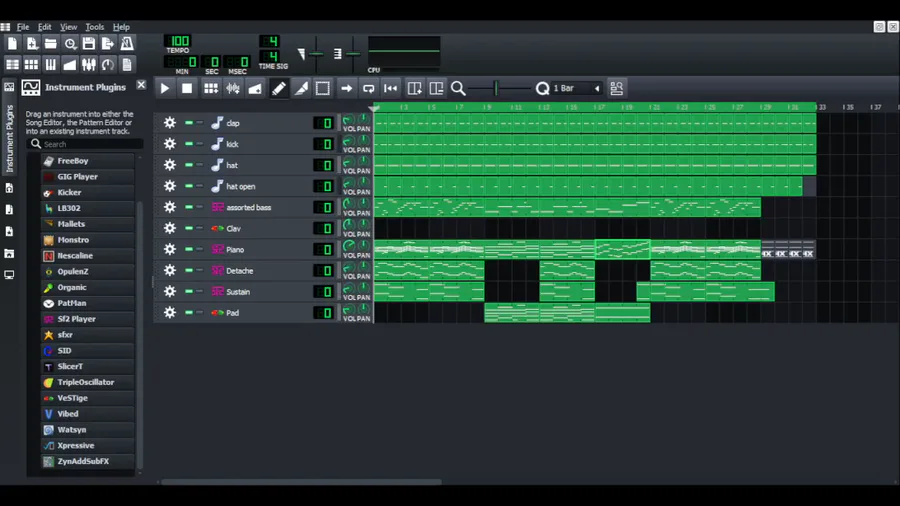This screenshot has height=506, width=900.
Task: Open the gear menu of the kick track
Action: pos(170,144)
